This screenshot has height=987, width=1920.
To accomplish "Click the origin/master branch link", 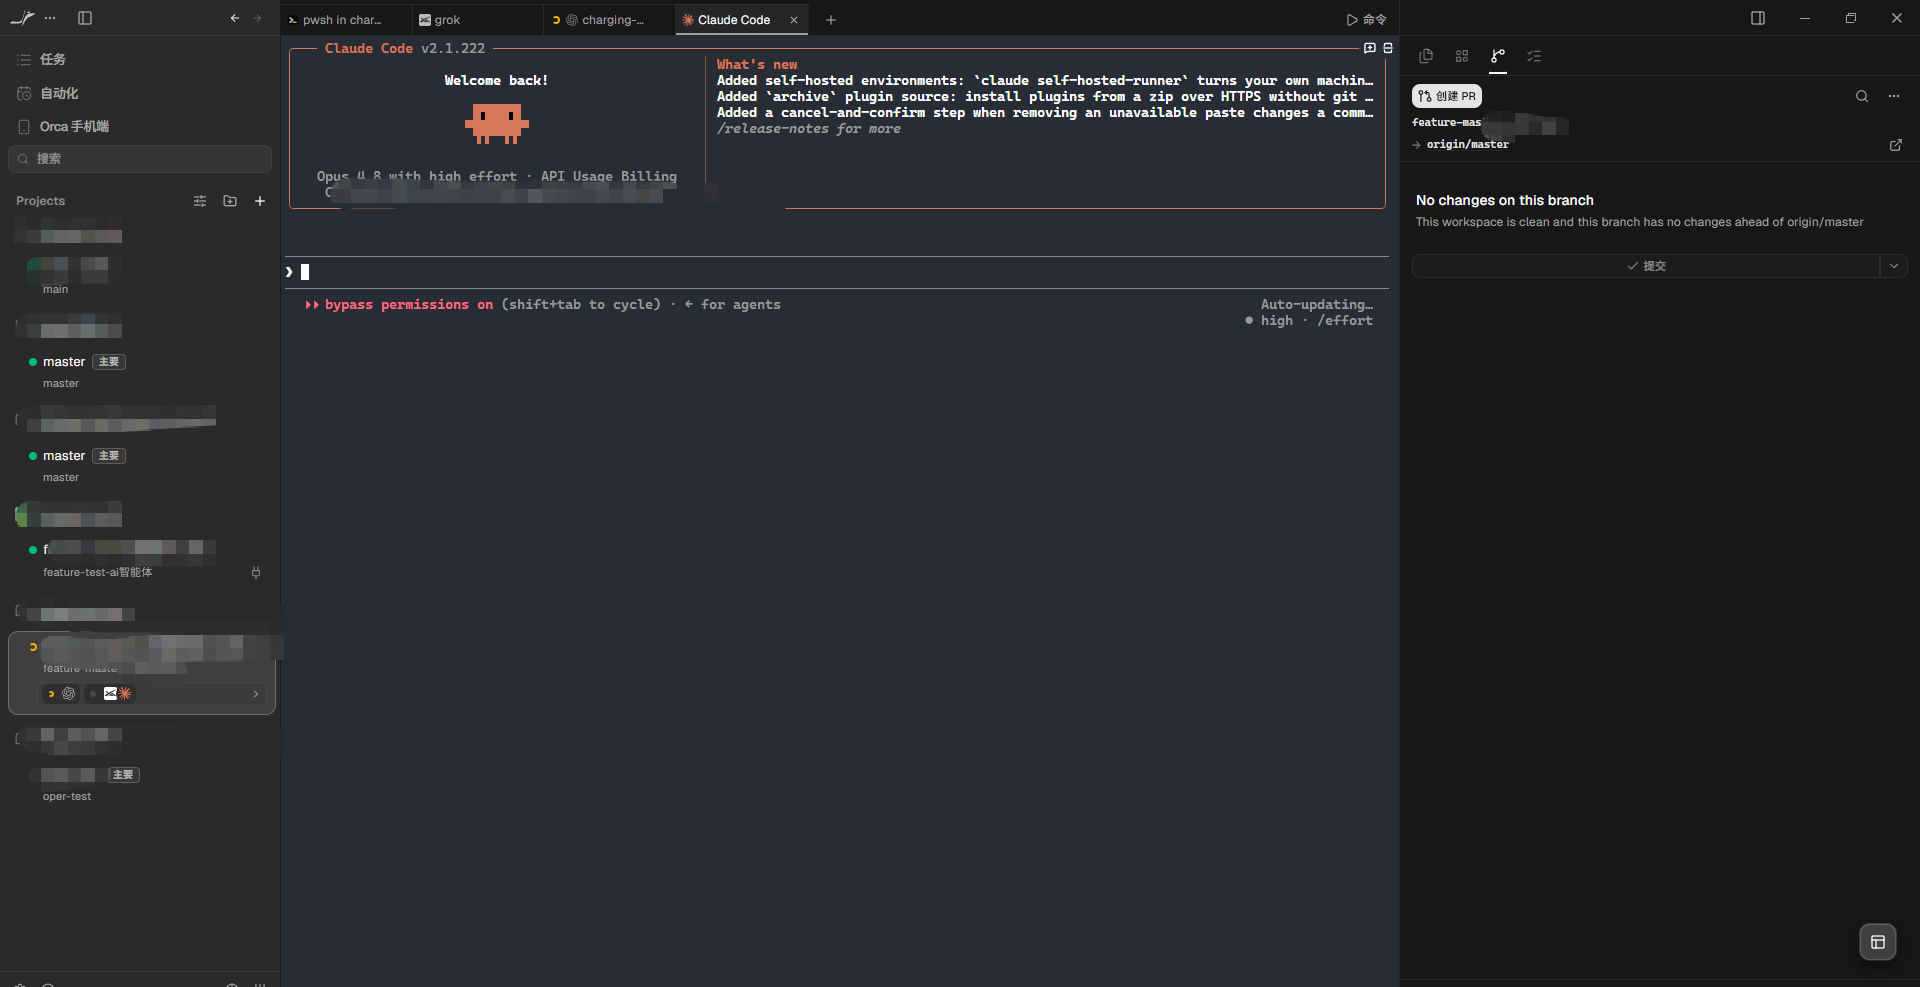I will tap(1468, 145).
